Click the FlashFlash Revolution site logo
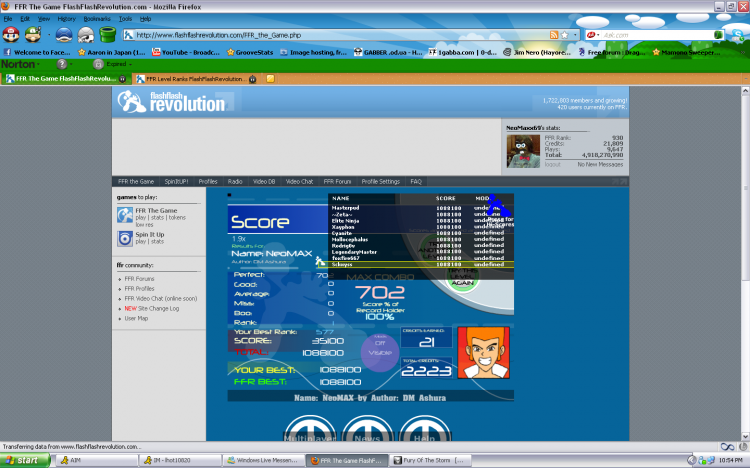 pyautogui.click(x=172, y=101)
